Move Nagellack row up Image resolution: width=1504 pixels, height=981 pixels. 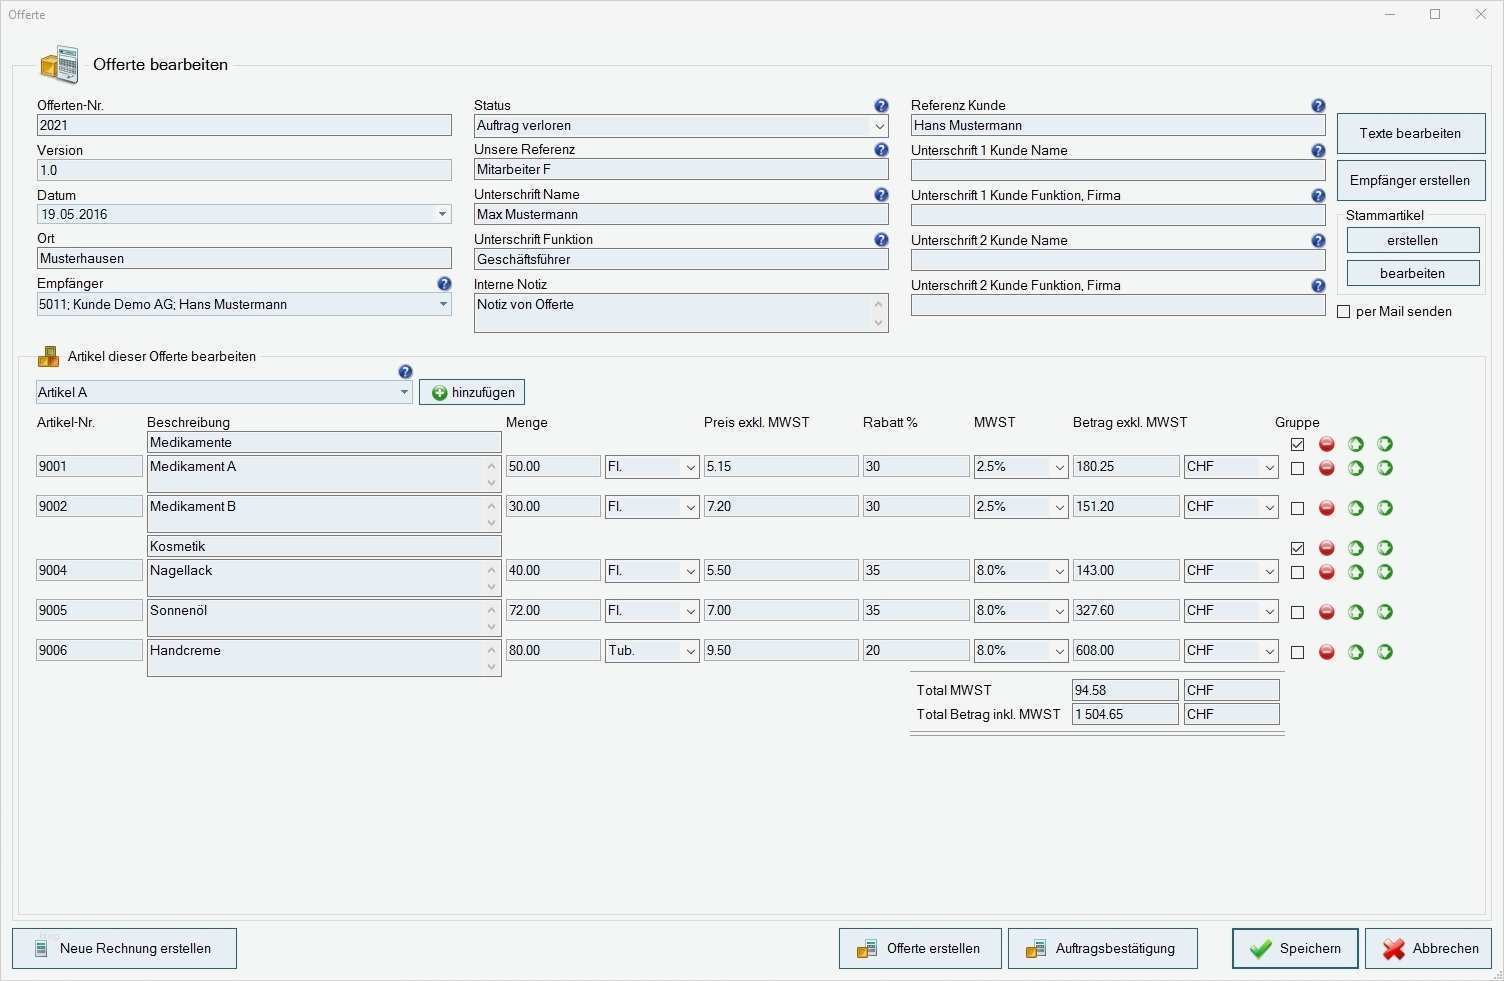click(1355, 572)
